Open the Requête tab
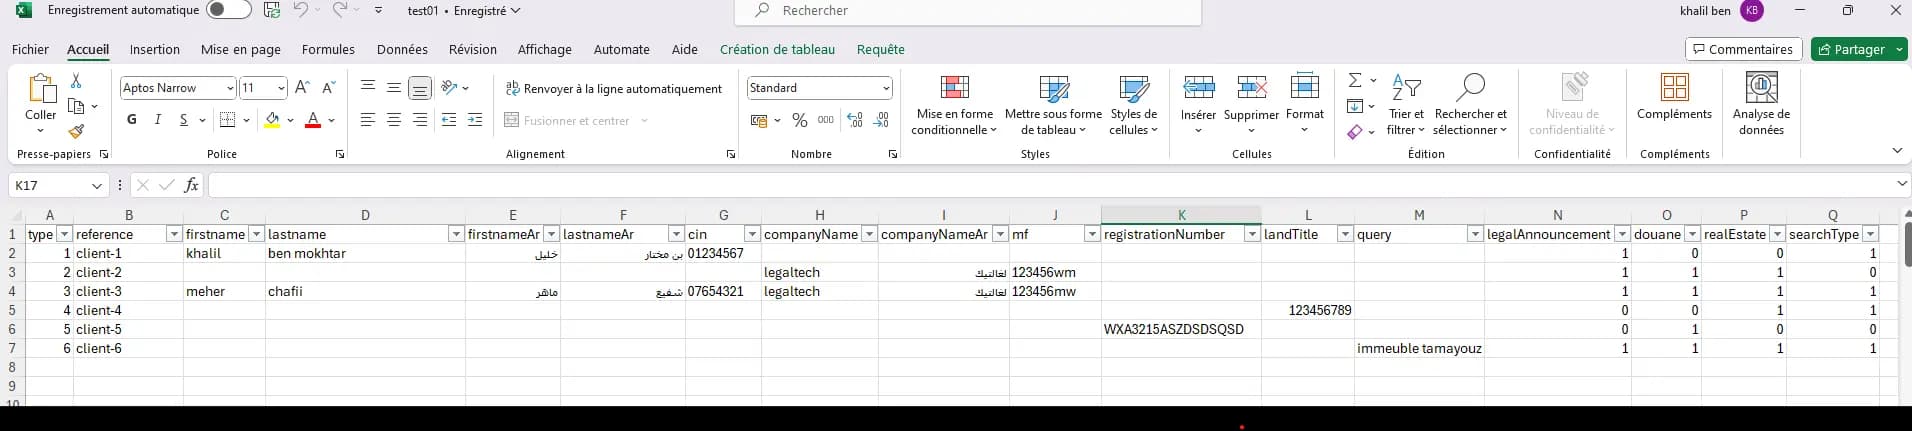Viewport: 1912px width, 431px height. tap(880, 49)
